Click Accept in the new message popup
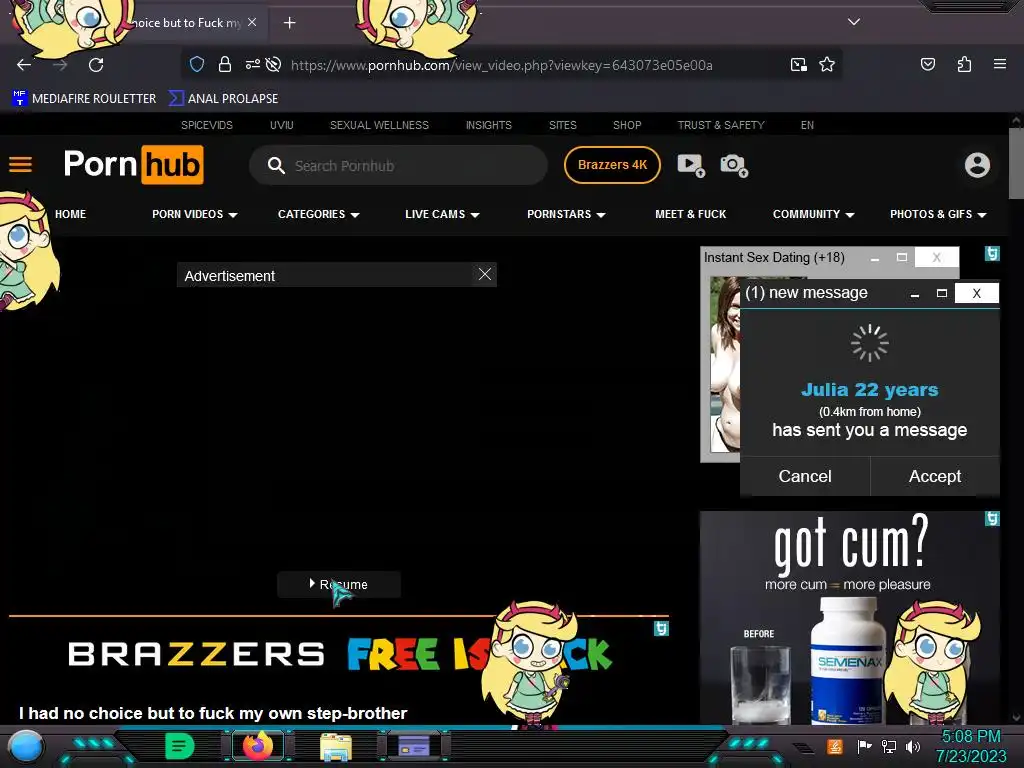This screenshot has height=768, width=1024. tap(935, 476)
